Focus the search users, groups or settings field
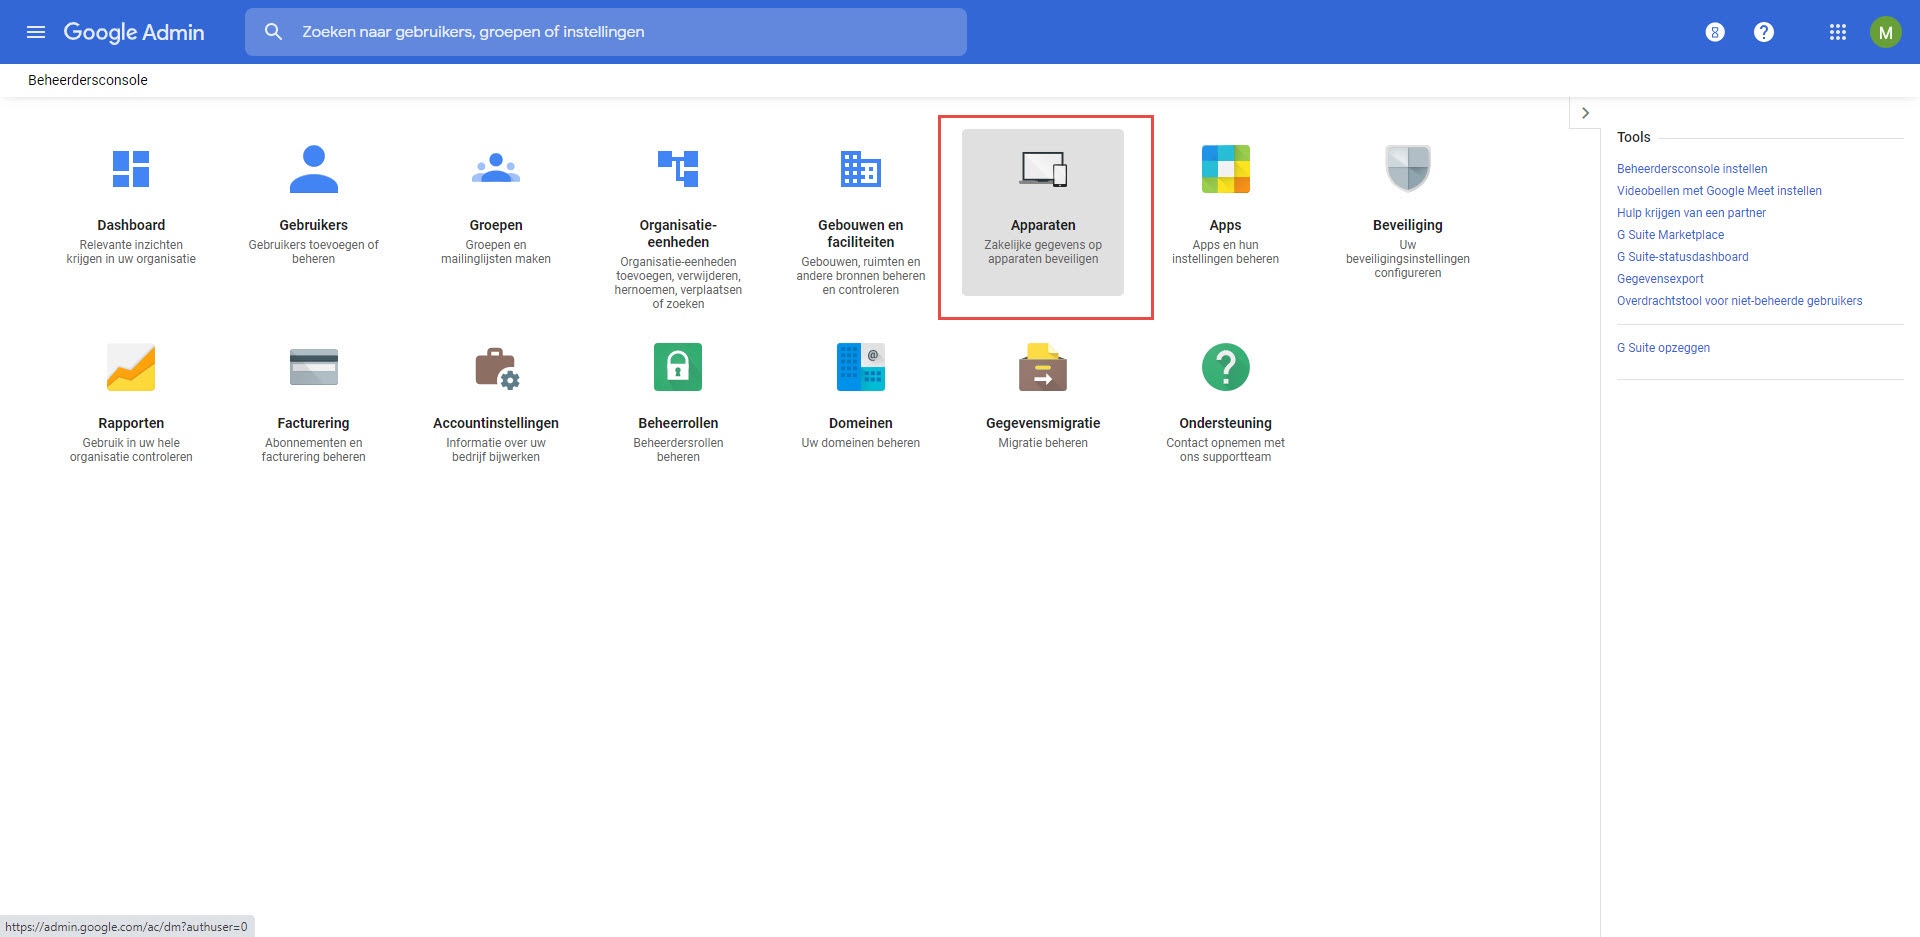1920x937 pixels. [x=606, y=32]
